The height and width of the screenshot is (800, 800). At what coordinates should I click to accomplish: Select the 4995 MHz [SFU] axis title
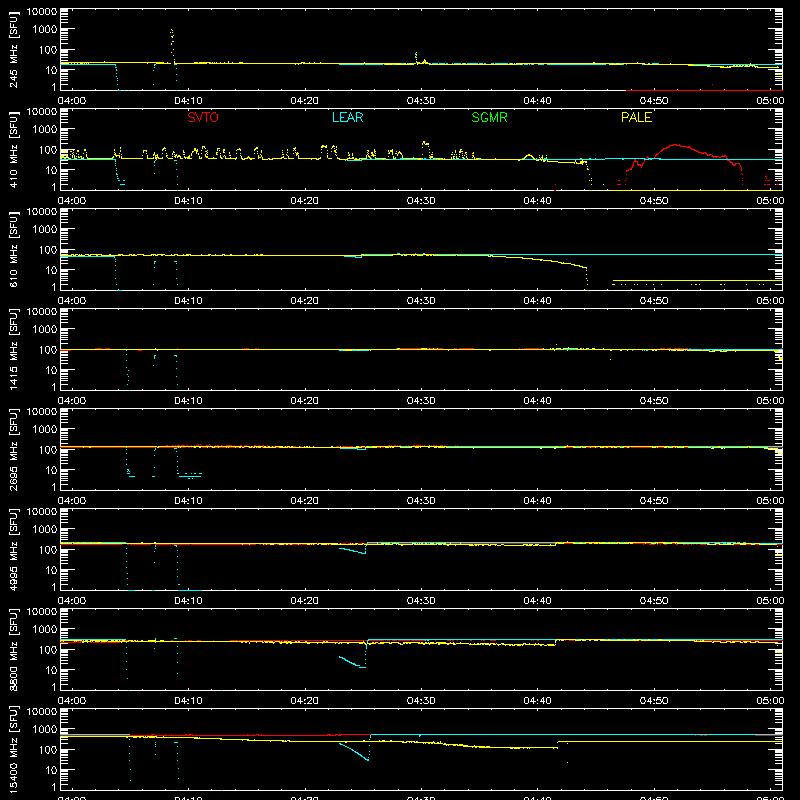[x=13, y=549]
